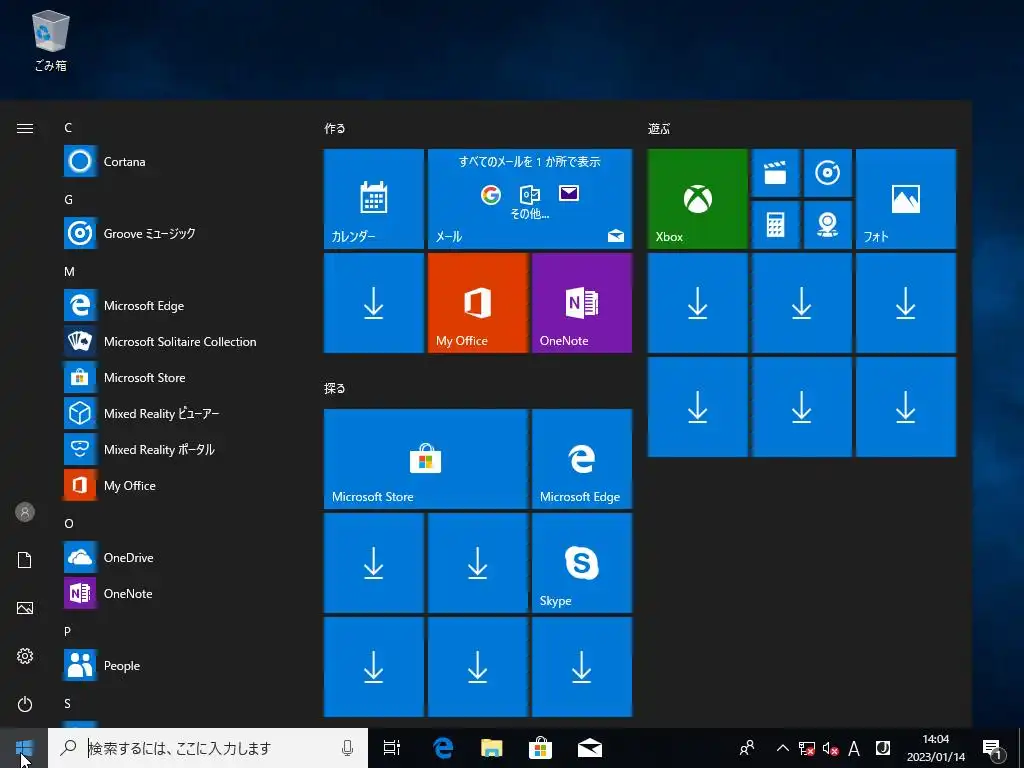Open Microsoft Store from the taskbar
This screenshot has width=1024, height=768.
(x=541, y=748)
